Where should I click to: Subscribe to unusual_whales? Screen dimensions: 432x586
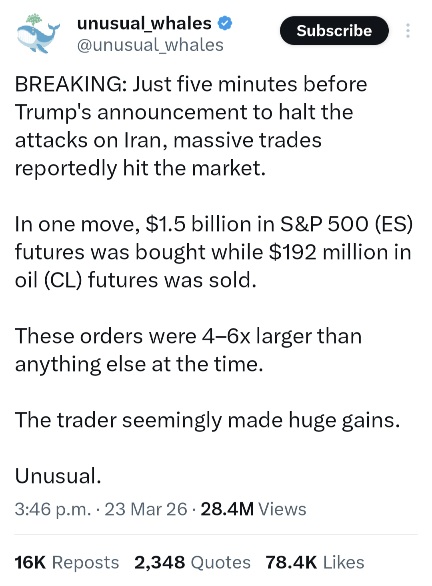(334, 31)
